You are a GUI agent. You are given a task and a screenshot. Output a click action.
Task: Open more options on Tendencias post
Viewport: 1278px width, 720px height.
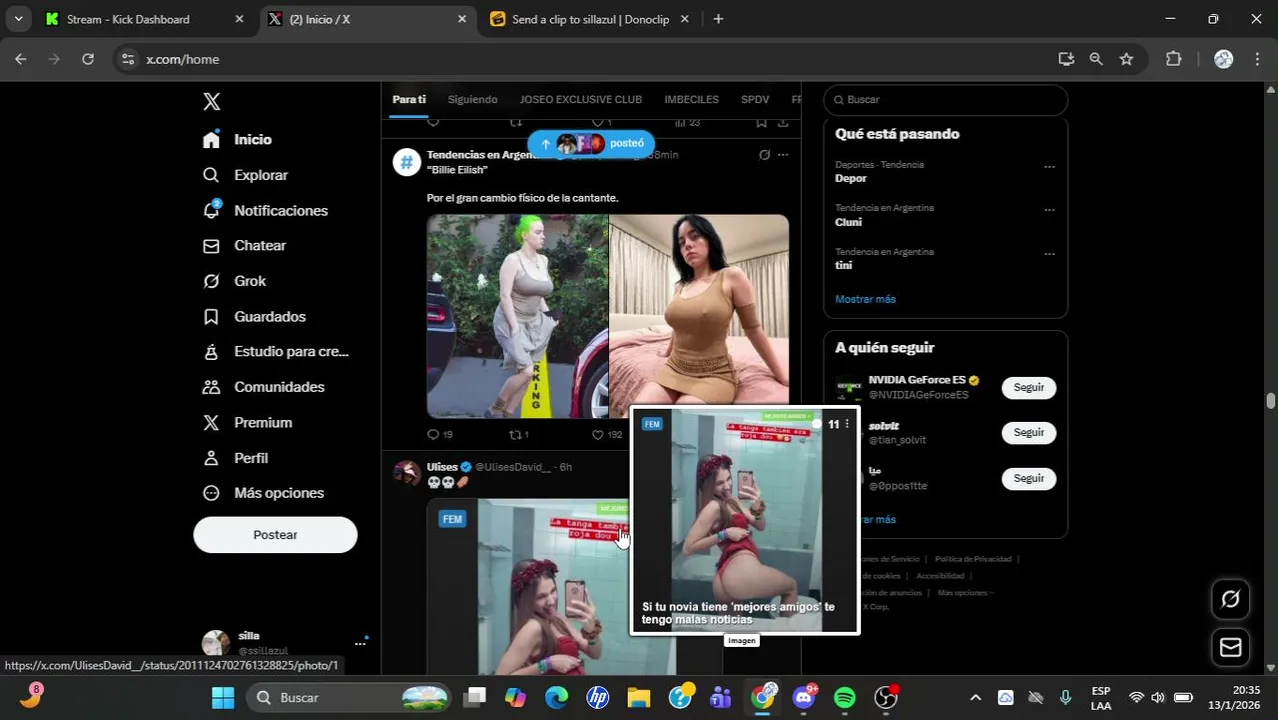(x=783, y=155)
